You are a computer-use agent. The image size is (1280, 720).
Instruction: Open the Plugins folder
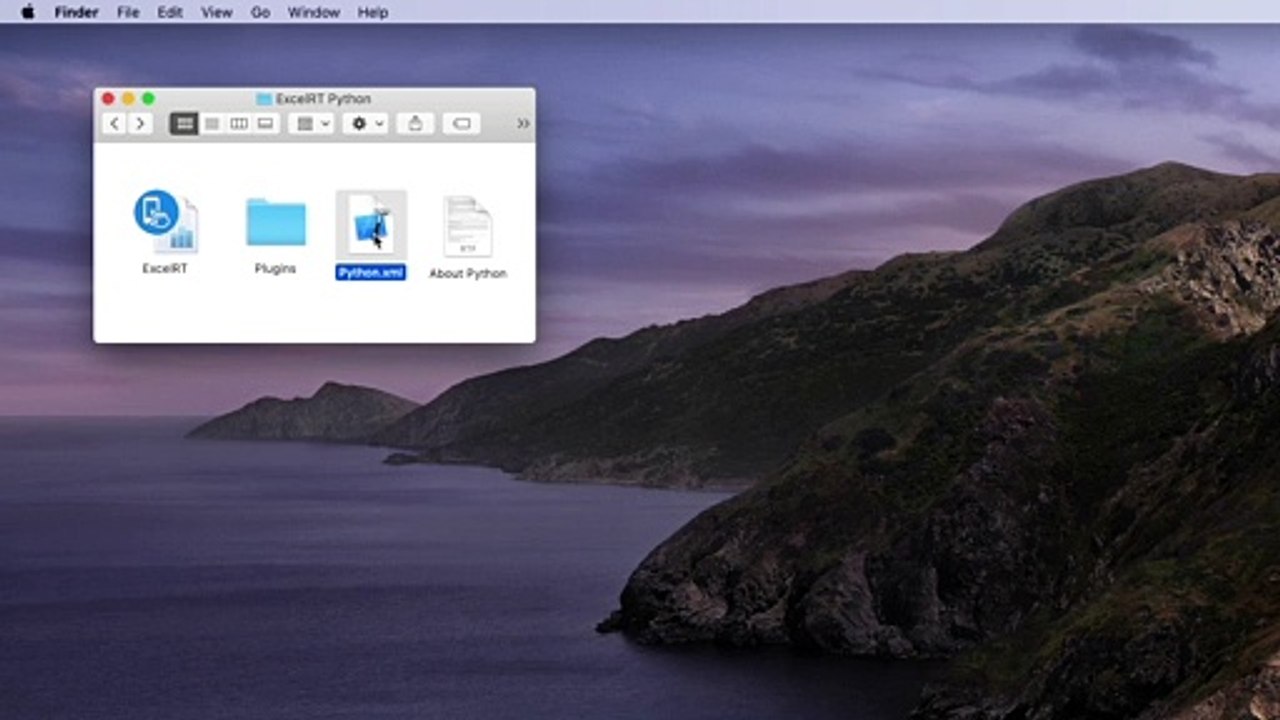tap(275, 223)
